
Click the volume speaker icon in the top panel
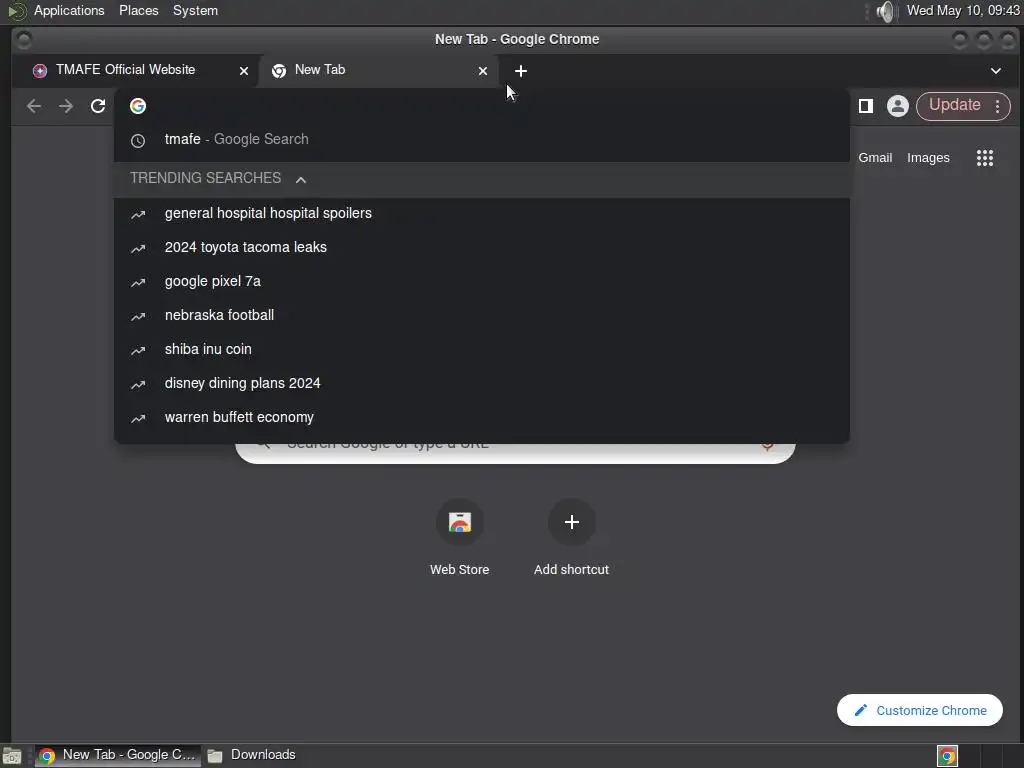coord(886,11)
